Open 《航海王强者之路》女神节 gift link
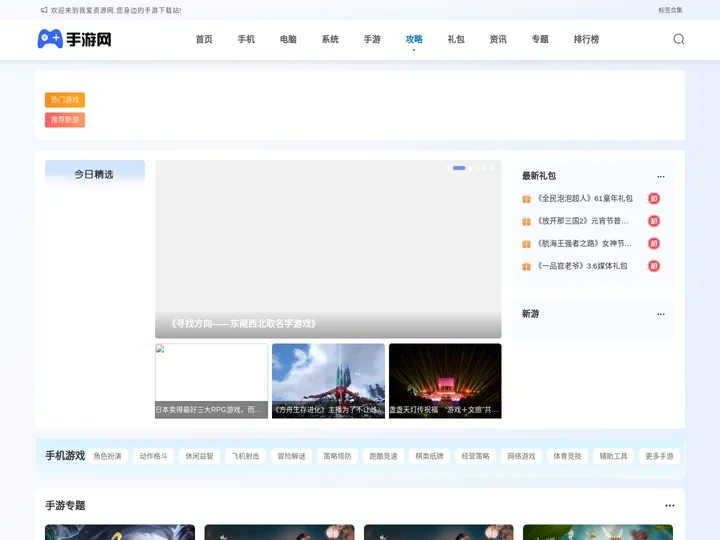Screen dimensions: 720x540 (x=584, y=243)
